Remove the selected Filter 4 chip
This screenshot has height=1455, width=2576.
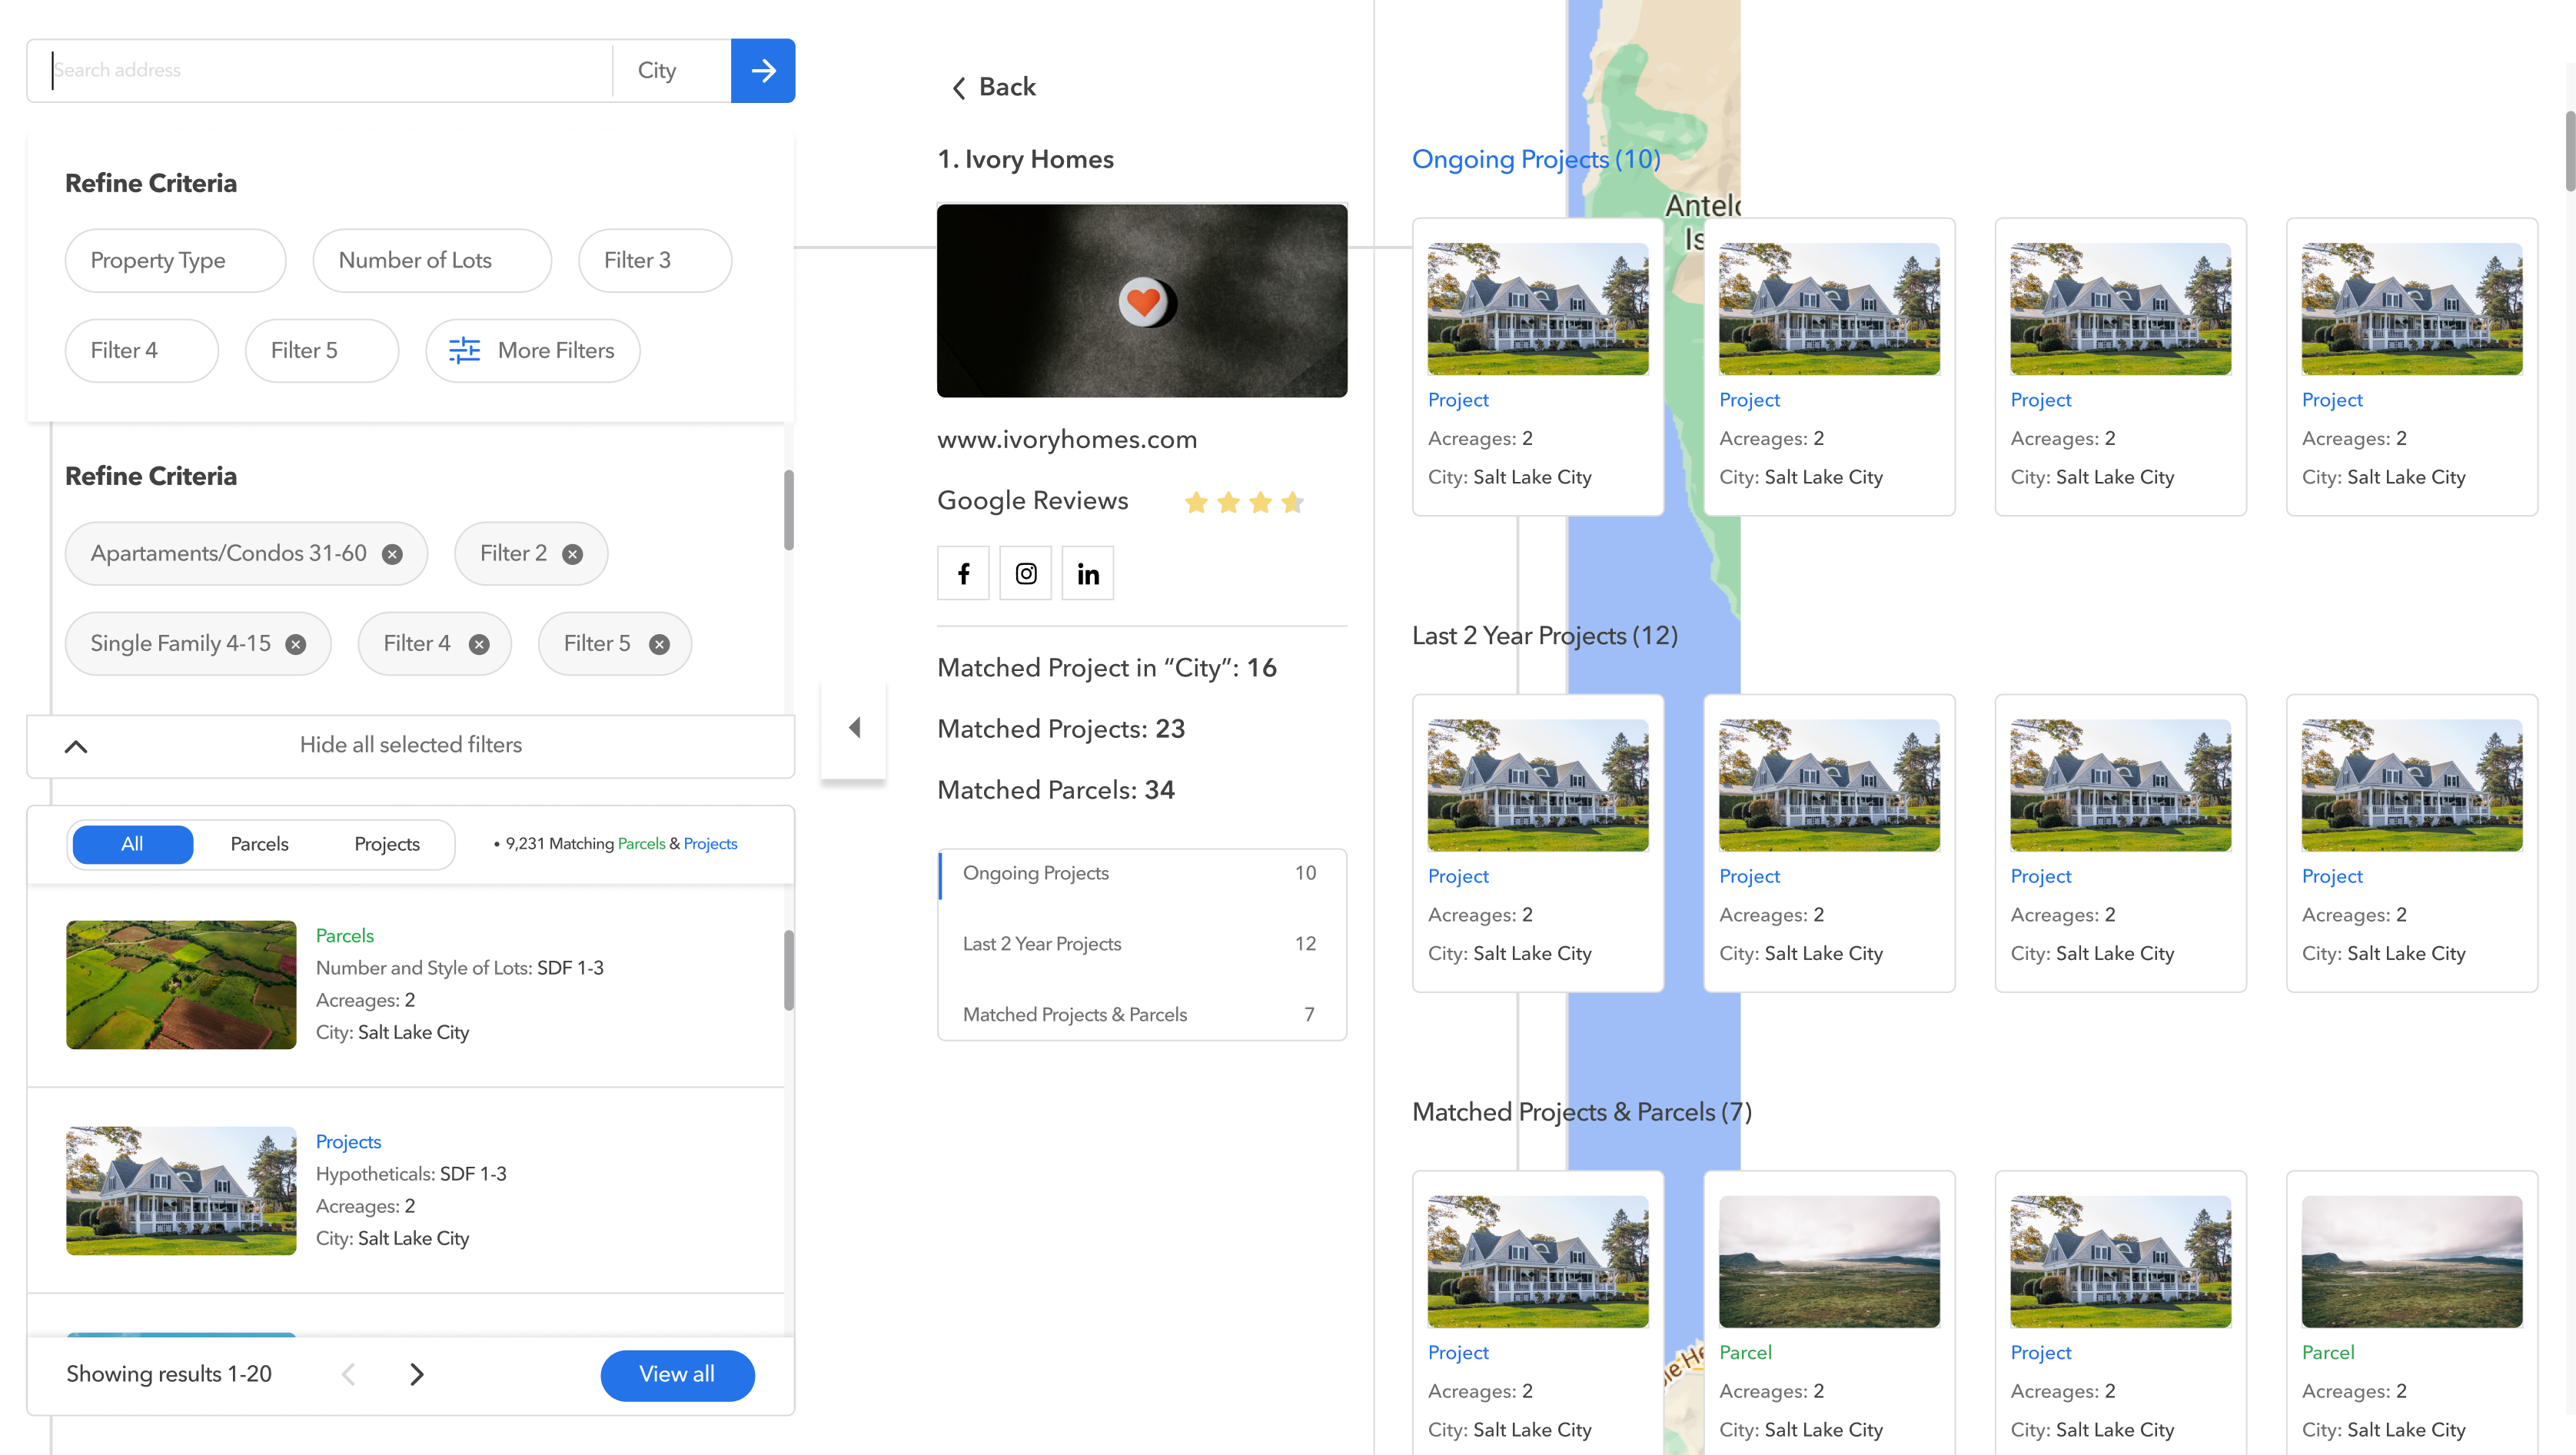pos(479,644)
